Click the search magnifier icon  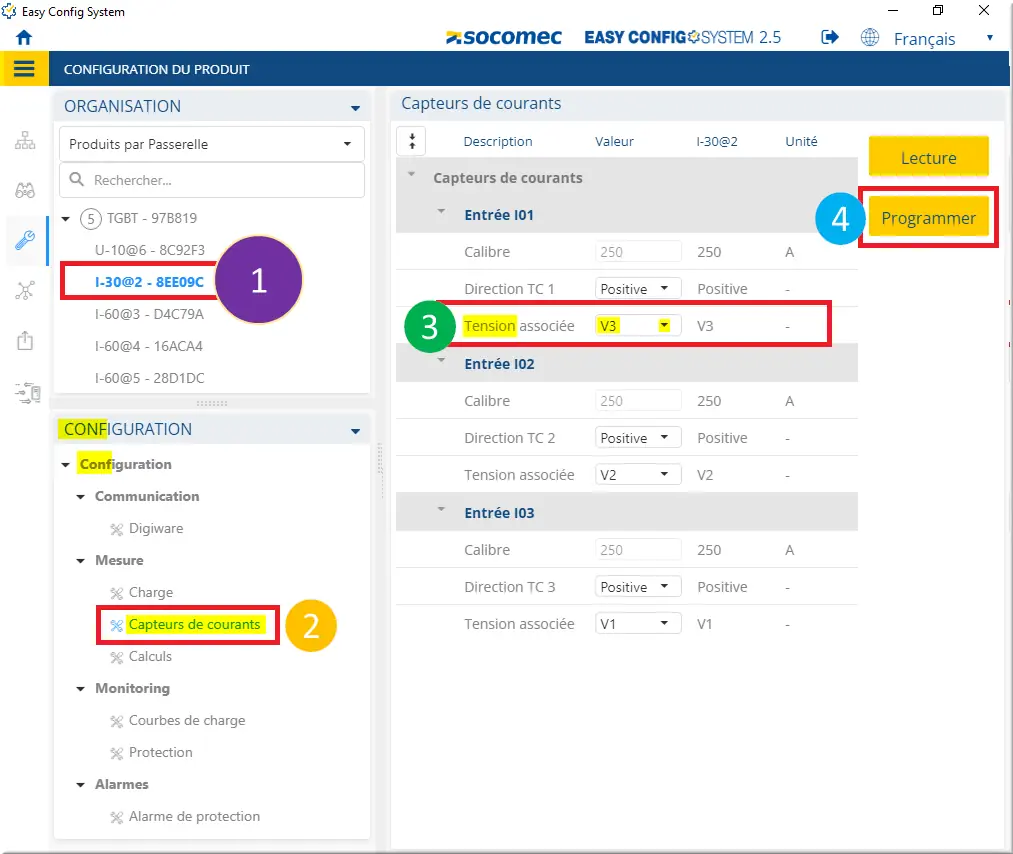point(76,180)
